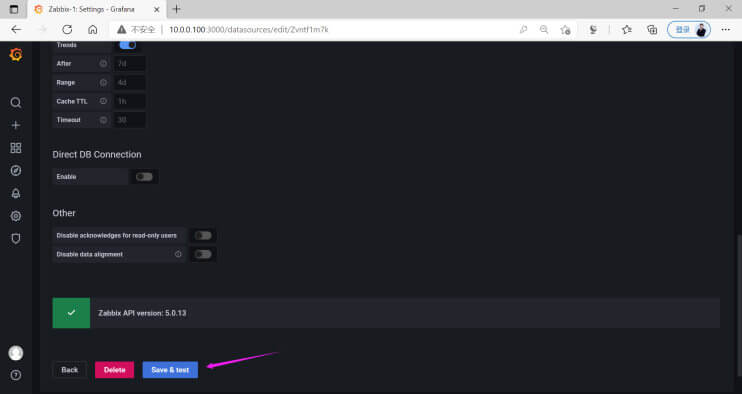Open browser zoom magnifier icon
742x394 pixels.
click(544, 29)
